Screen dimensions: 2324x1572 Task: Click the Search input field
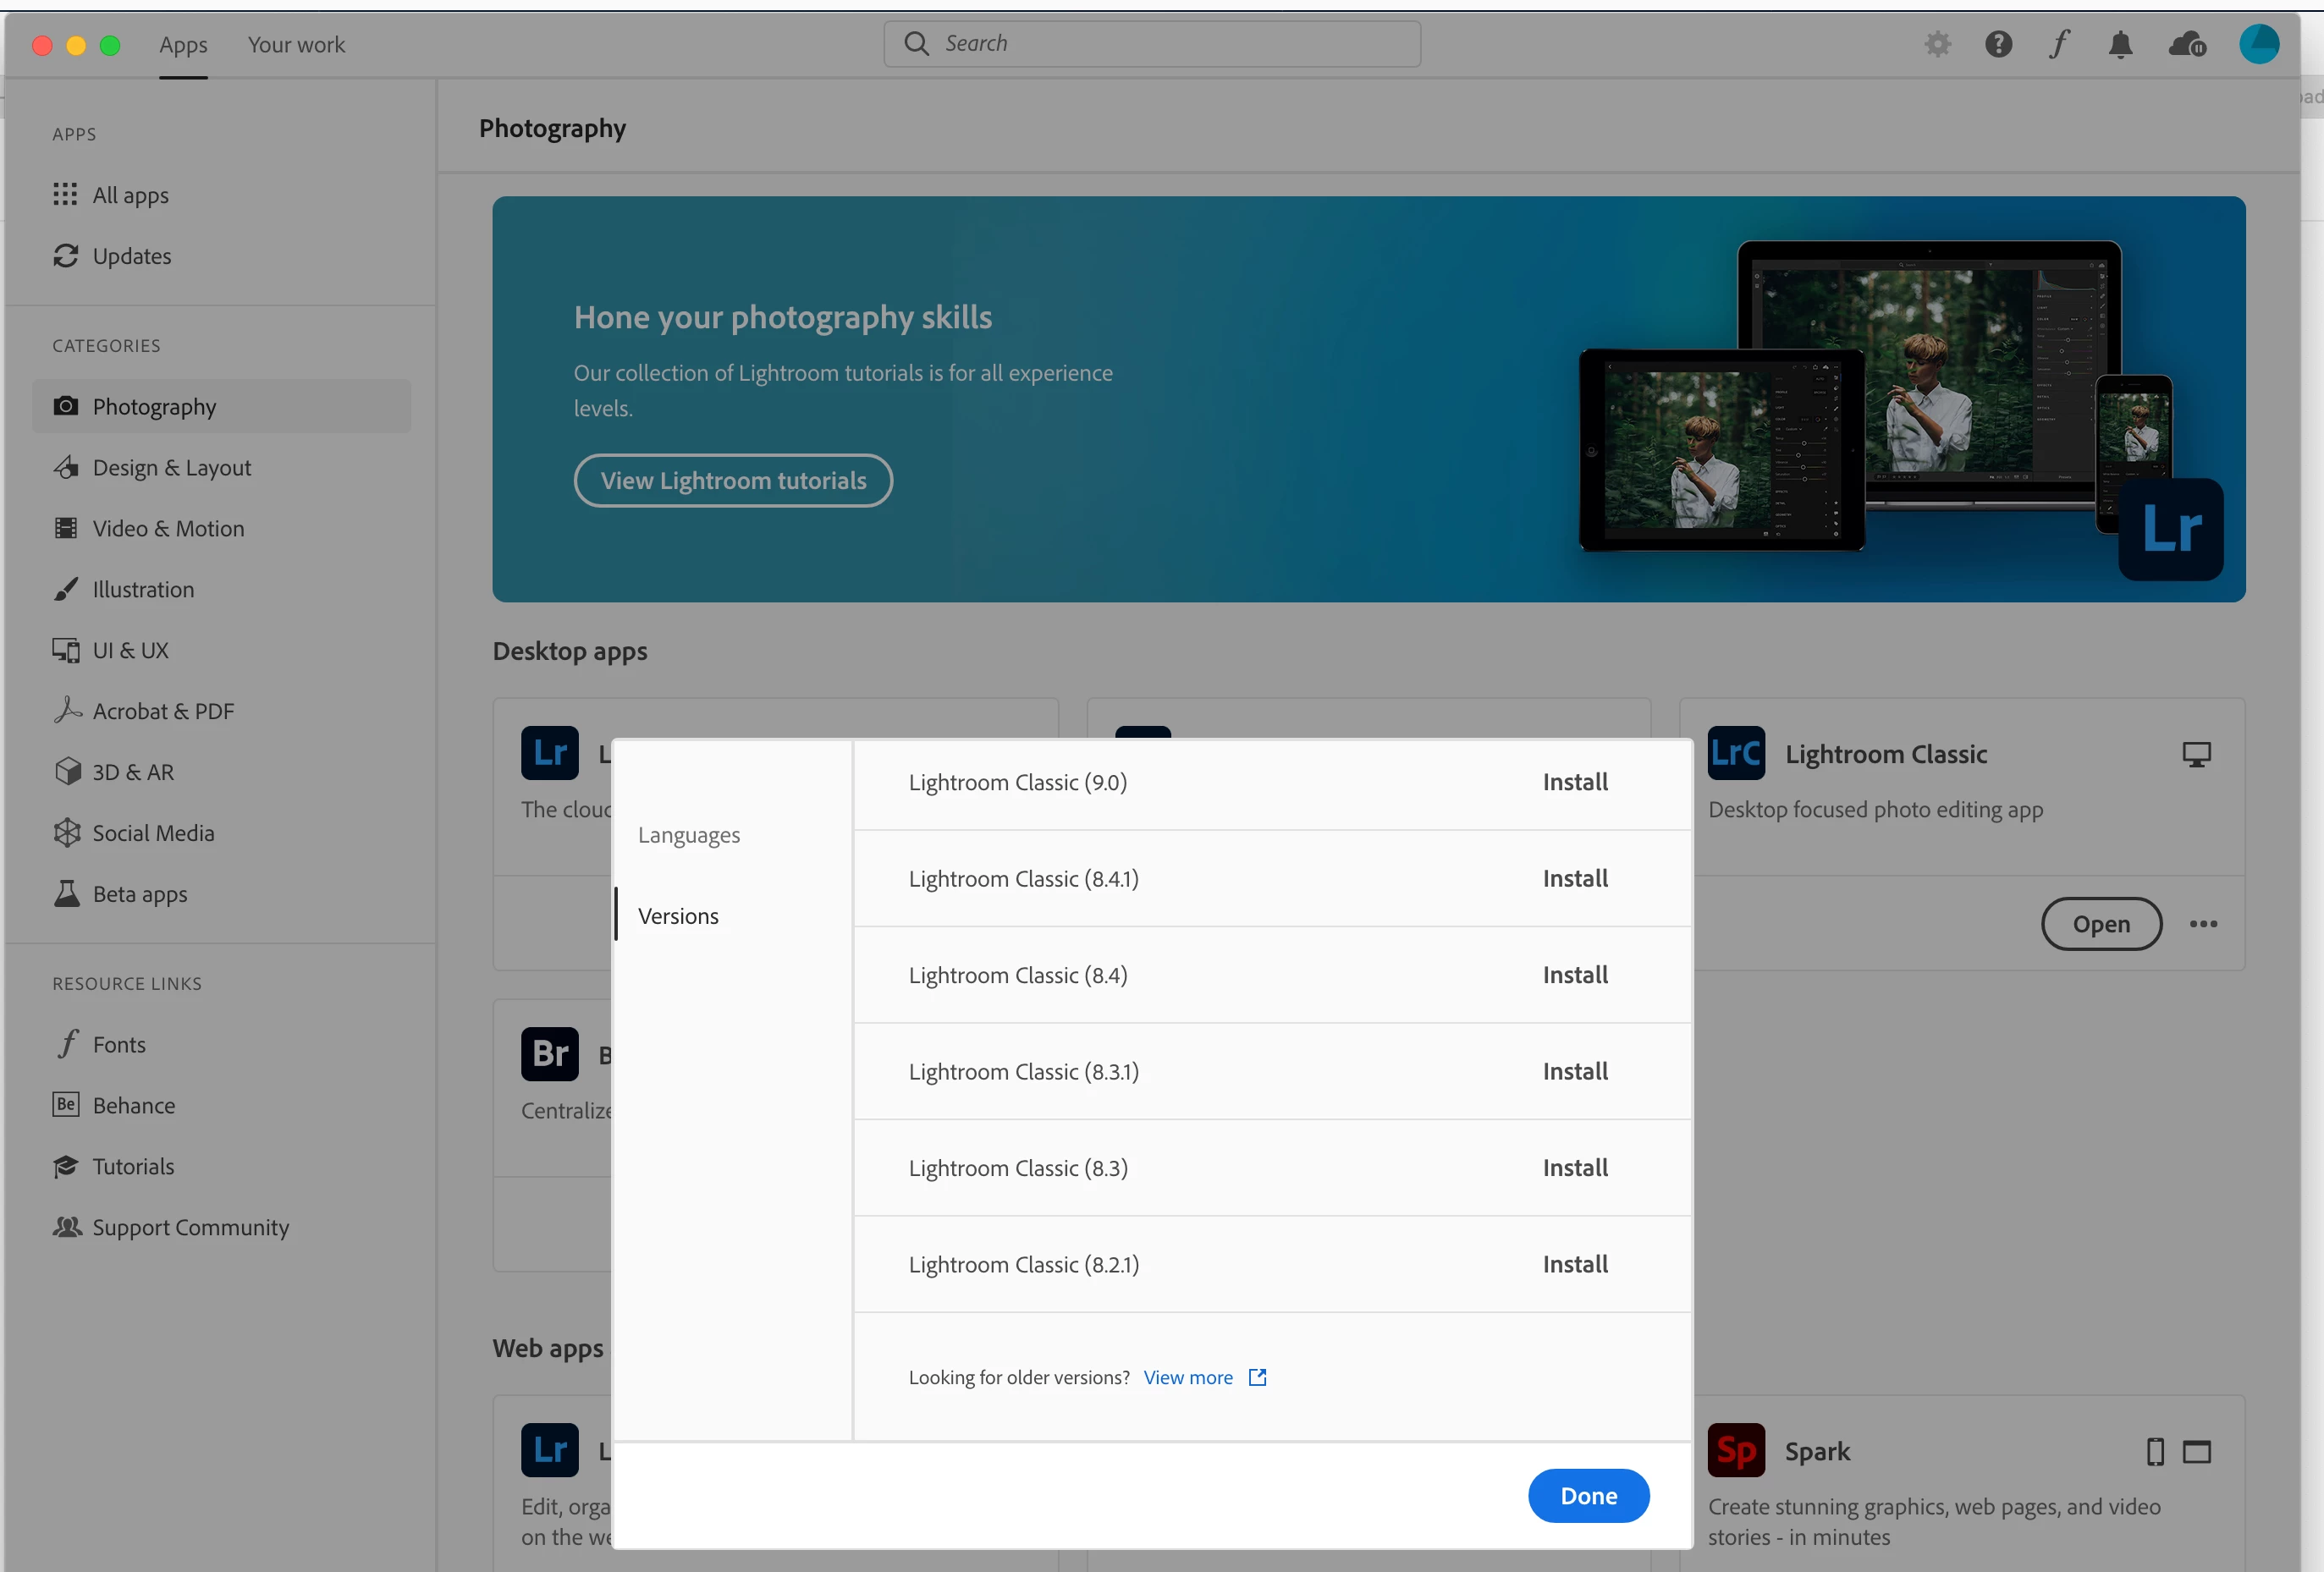point(1152,44)
